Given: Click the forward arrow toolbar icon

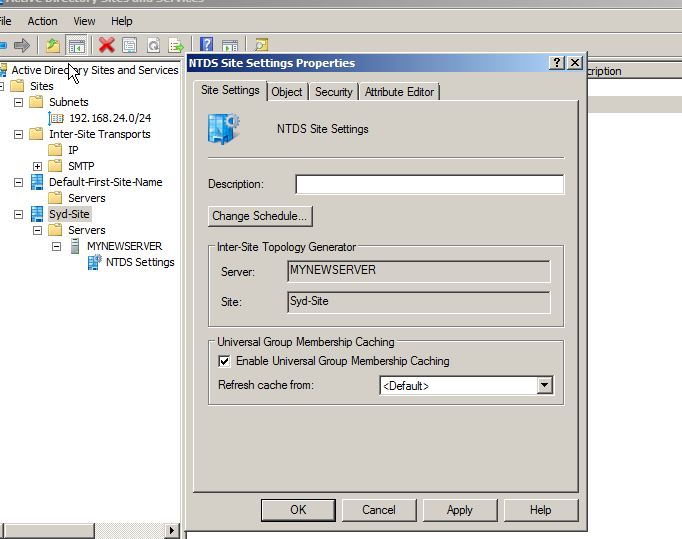Looking at the screenshot, I should [22, 45].
